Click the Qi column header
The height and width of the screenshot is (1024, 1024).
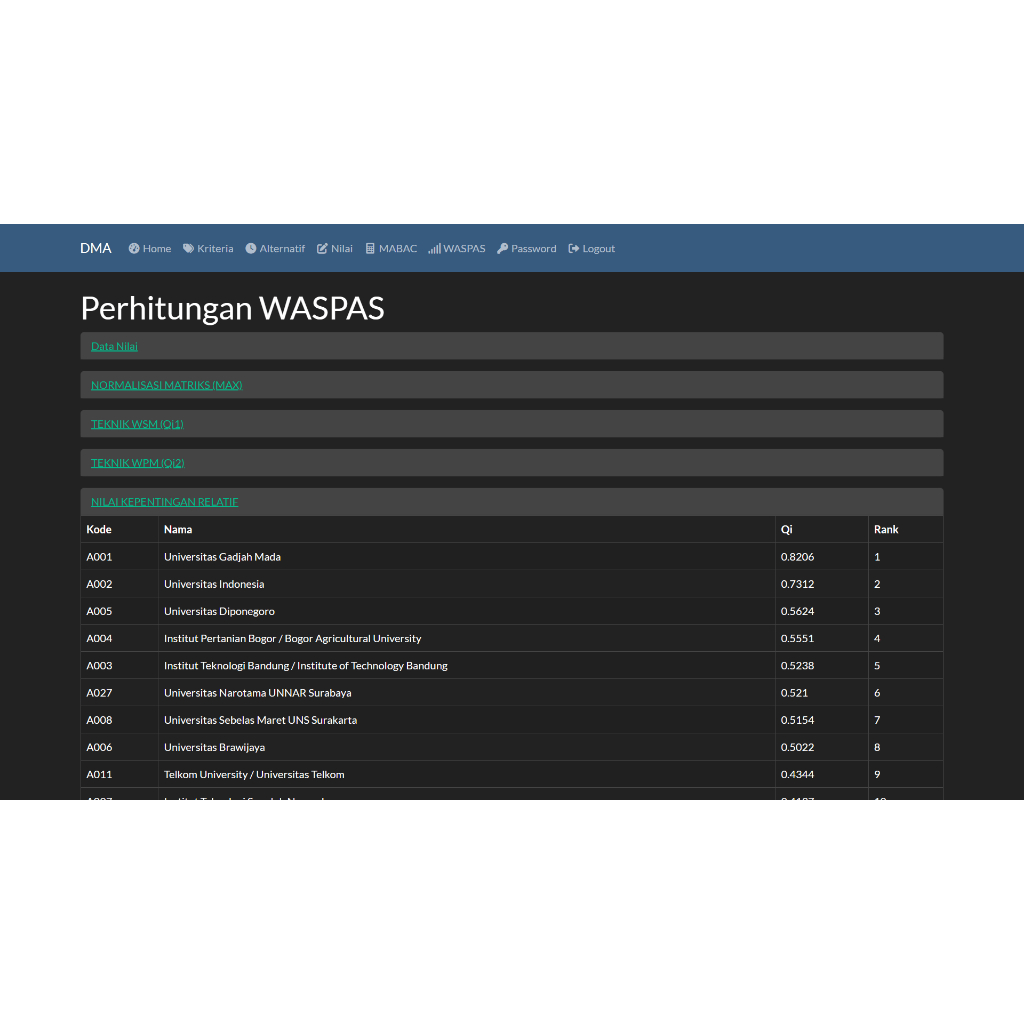click(x=822, y=529)
